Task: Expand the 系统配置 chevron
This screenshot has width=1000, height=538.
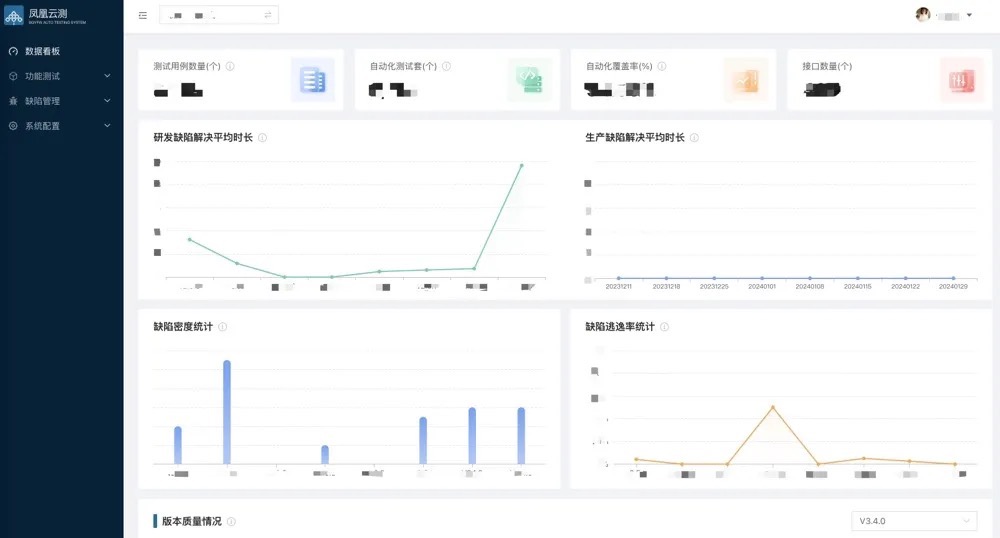Action: pos(107,126)
